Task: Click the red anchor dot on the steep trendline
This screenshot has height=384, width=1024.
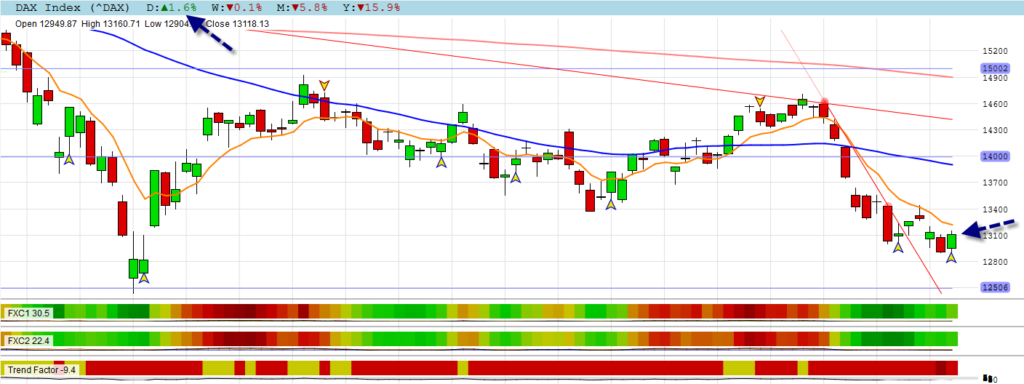Action: point(824,101)
